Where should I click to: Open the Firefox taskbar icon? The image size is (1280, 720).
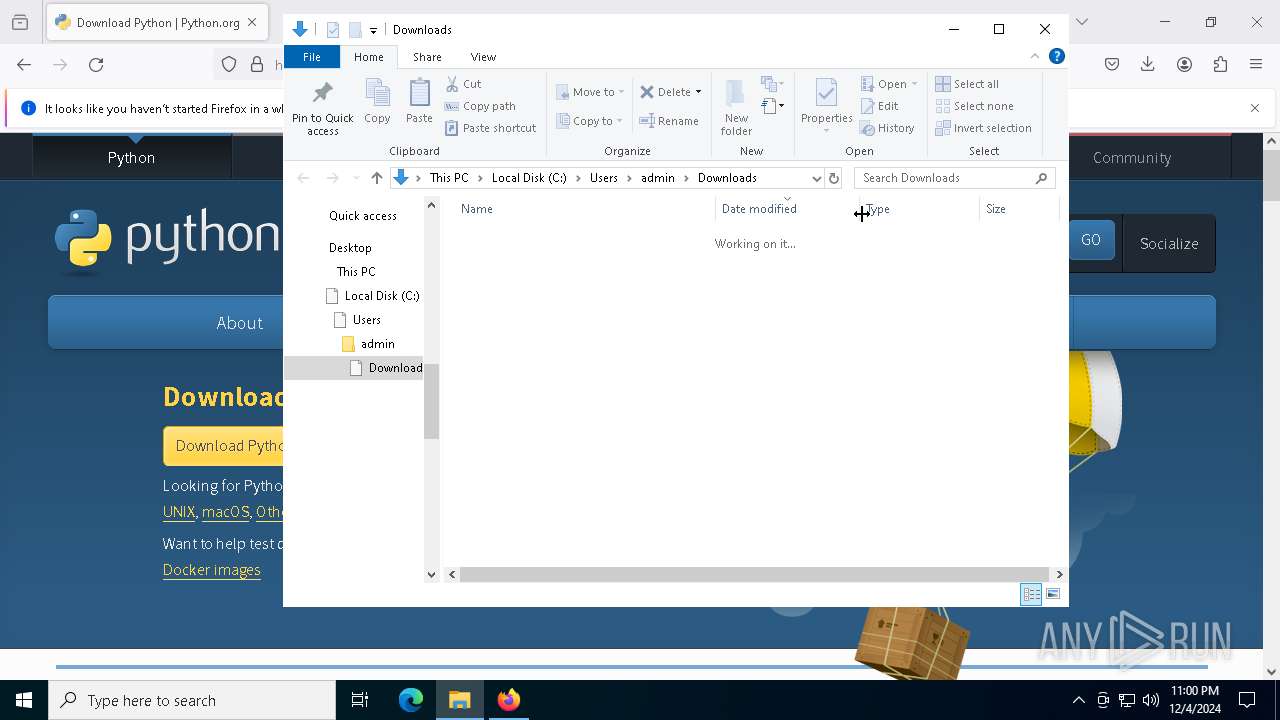[508, 700]
